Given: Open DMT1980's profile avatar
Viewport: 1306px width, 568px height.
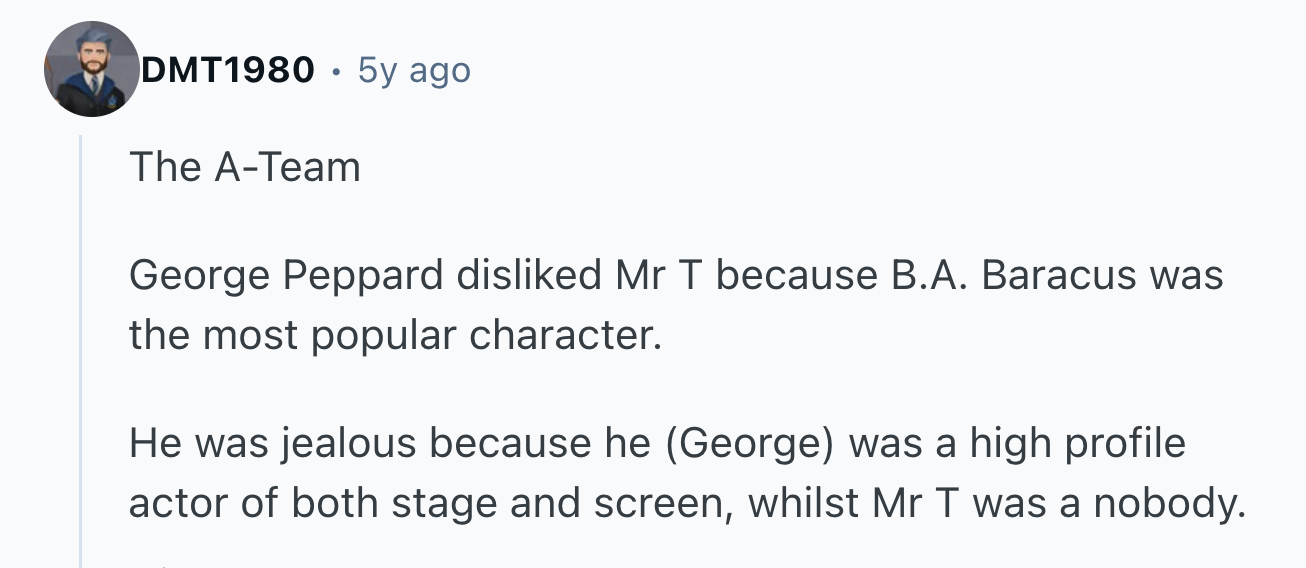Looking at the screenshot, I should pos(91,69).
